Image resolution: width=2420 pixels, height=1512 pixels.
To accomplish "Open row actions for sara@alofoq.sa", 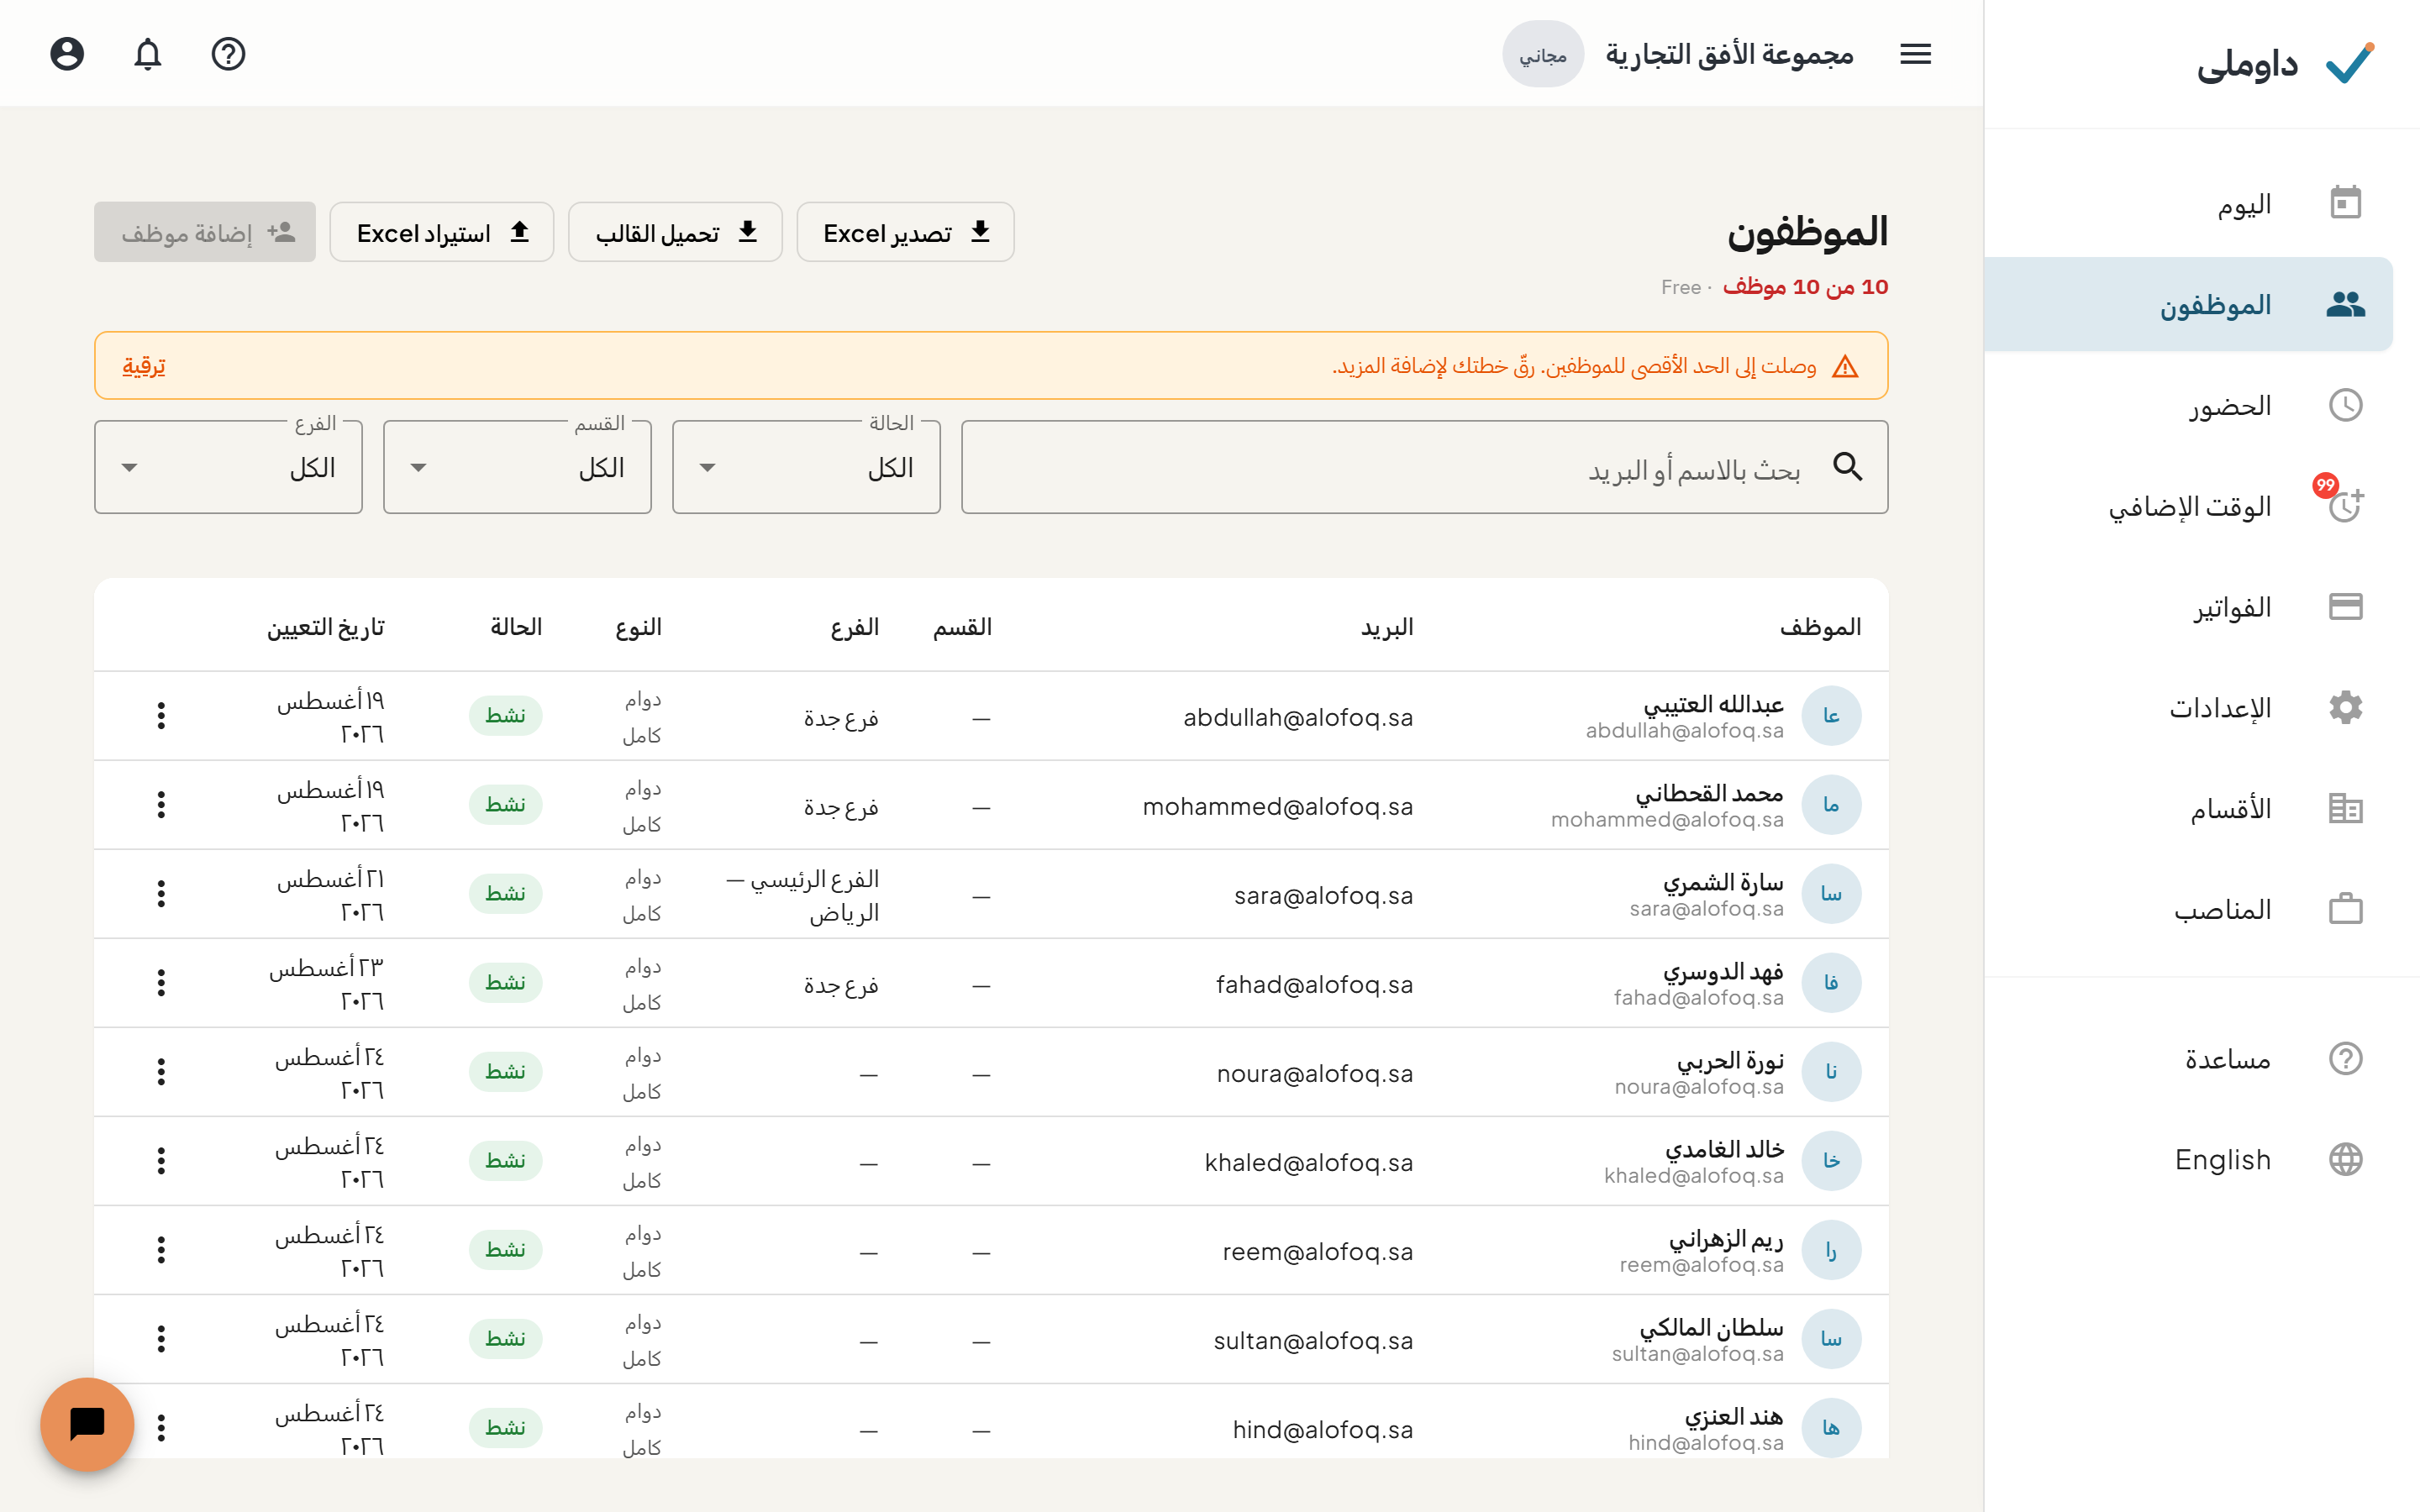I will 161,893.
